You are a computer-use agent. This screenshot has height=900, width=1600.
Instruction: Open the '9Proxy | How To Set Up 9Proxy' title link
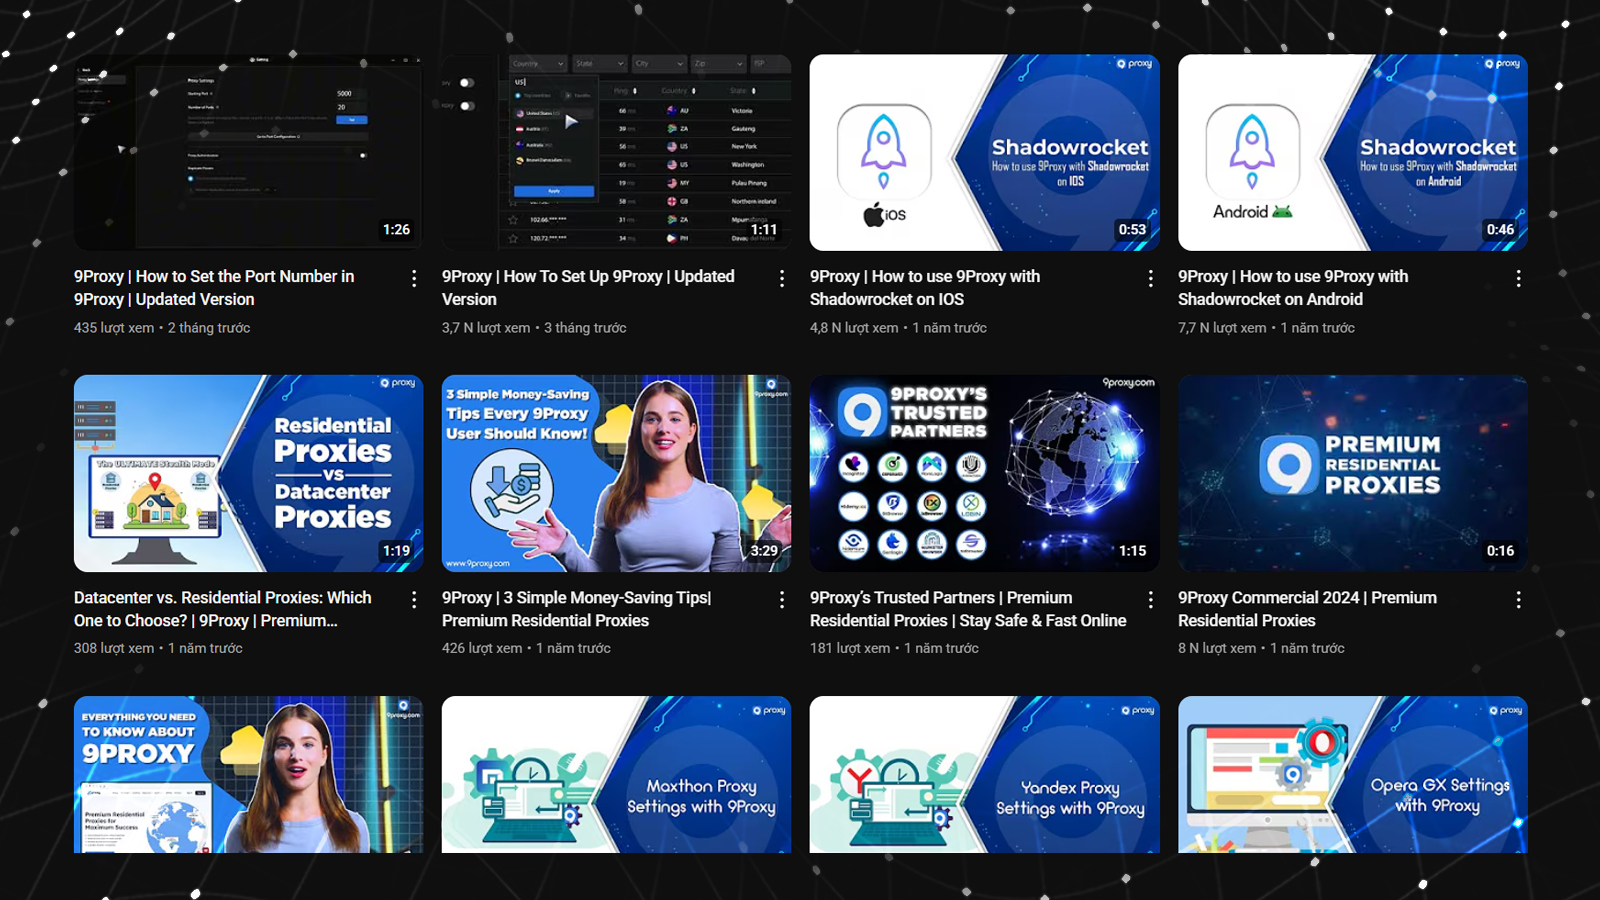coord(588,288)
